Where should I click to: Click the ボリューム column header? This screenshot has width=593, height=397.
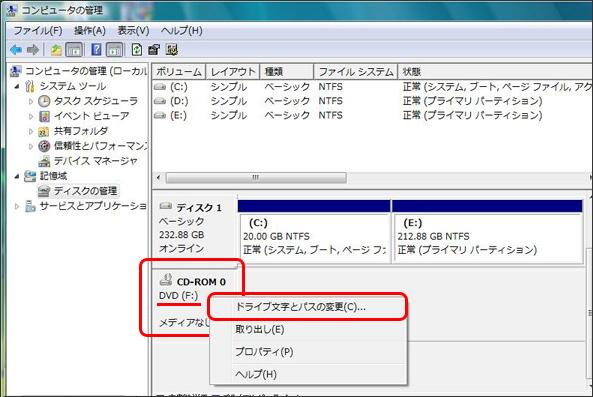pos(179,71)
